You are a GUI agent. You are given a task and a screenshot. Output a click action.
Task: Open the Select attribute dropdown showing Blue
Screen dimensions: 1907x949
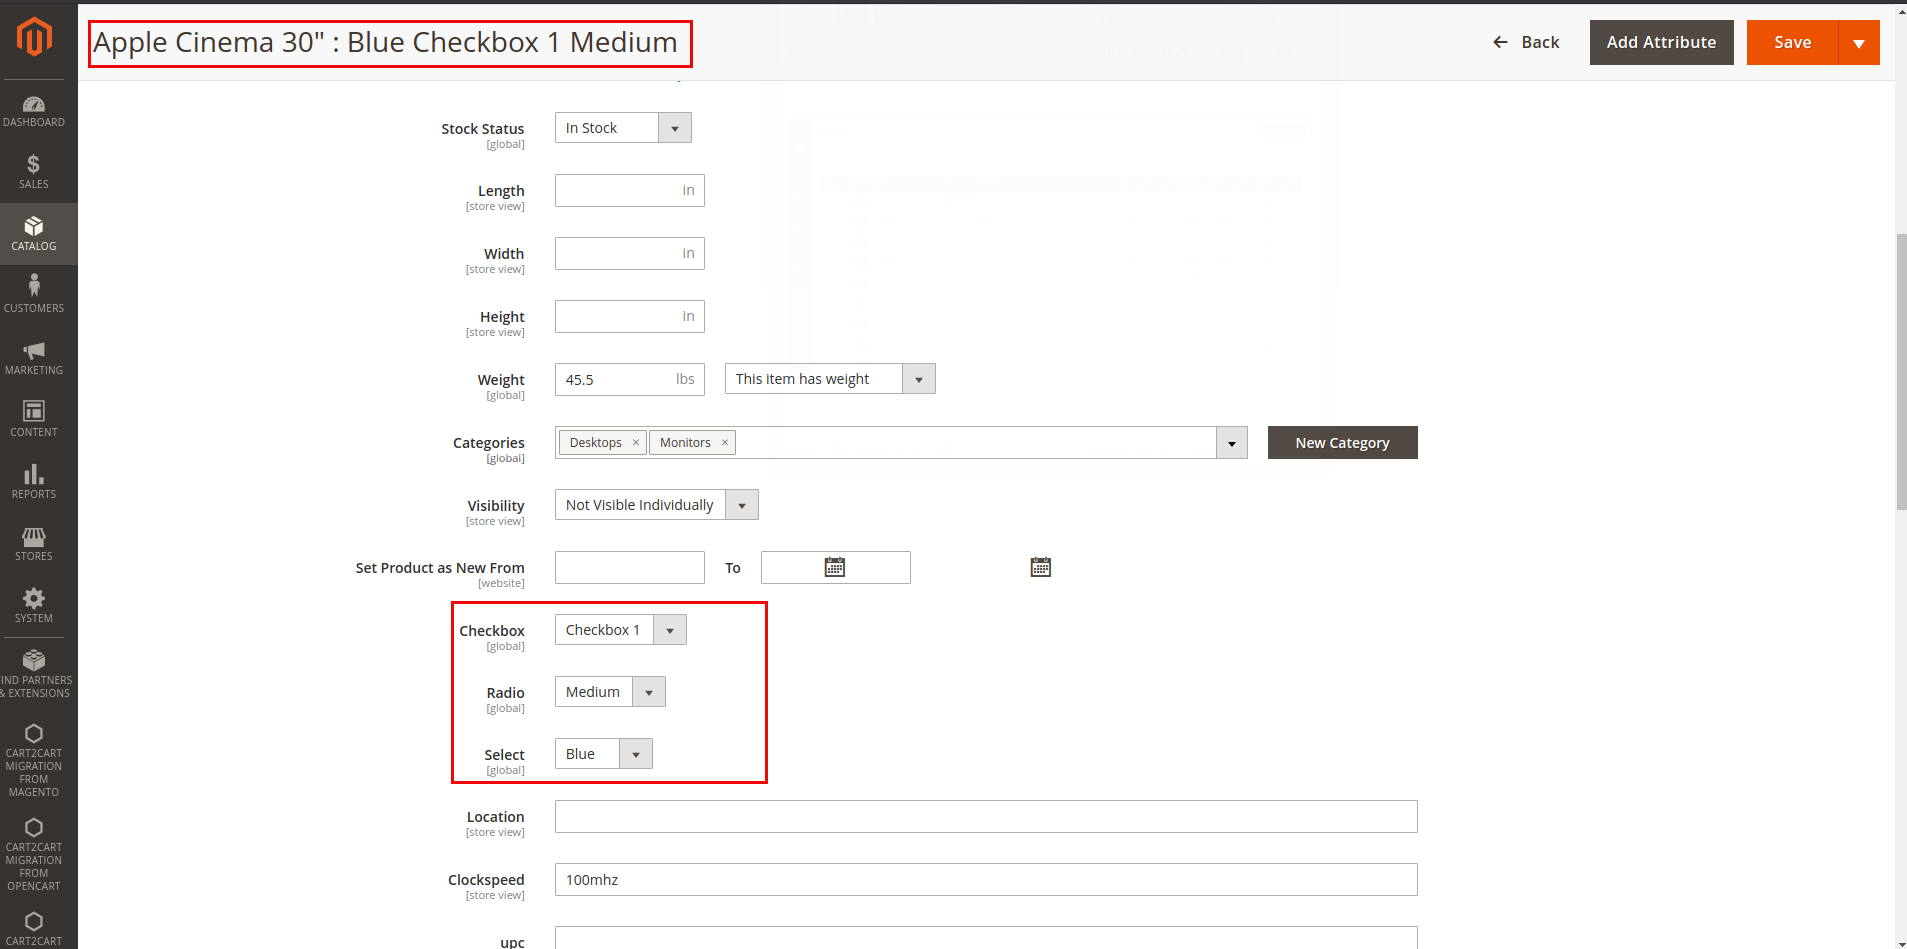603,754
